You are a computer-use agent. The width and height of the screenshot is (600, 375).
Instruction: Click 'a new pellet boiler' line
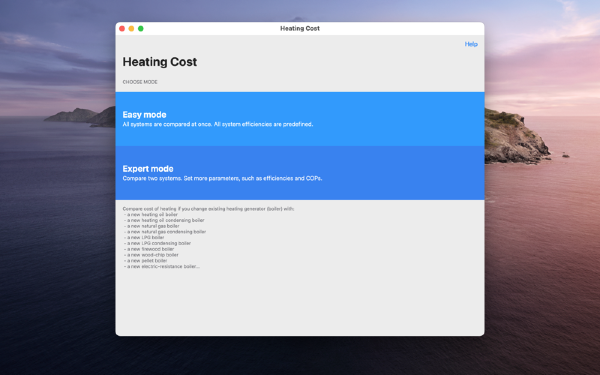click(x=145, y=261)
